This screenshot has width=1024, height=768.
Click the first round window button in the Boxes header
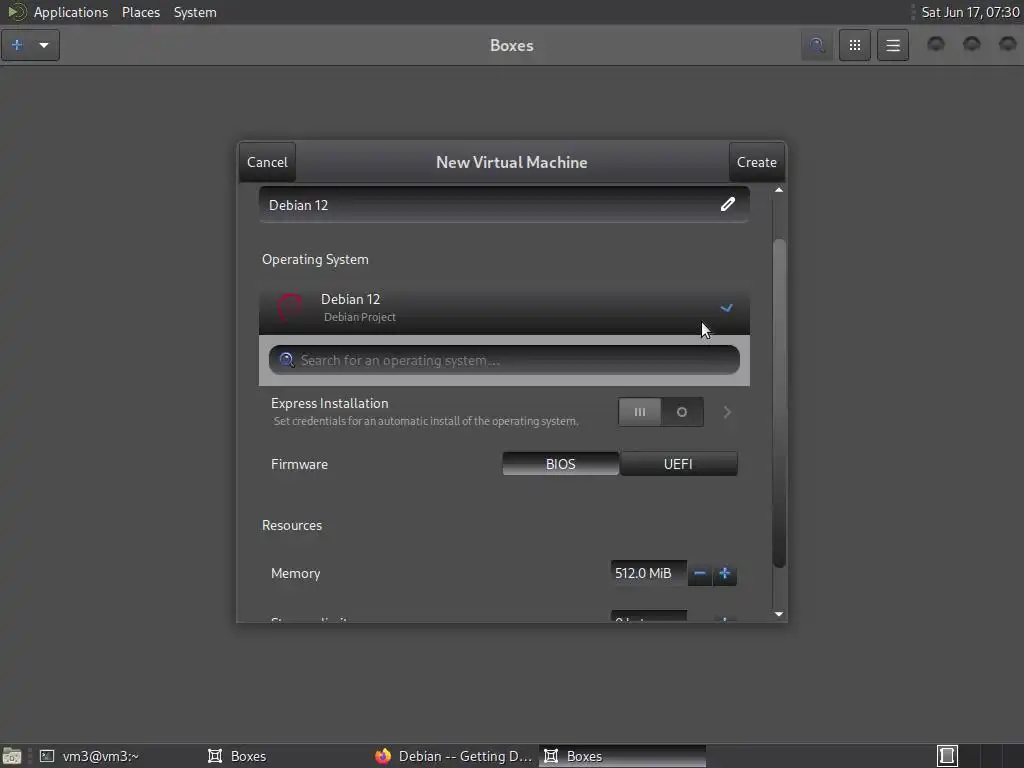(936, 44)
